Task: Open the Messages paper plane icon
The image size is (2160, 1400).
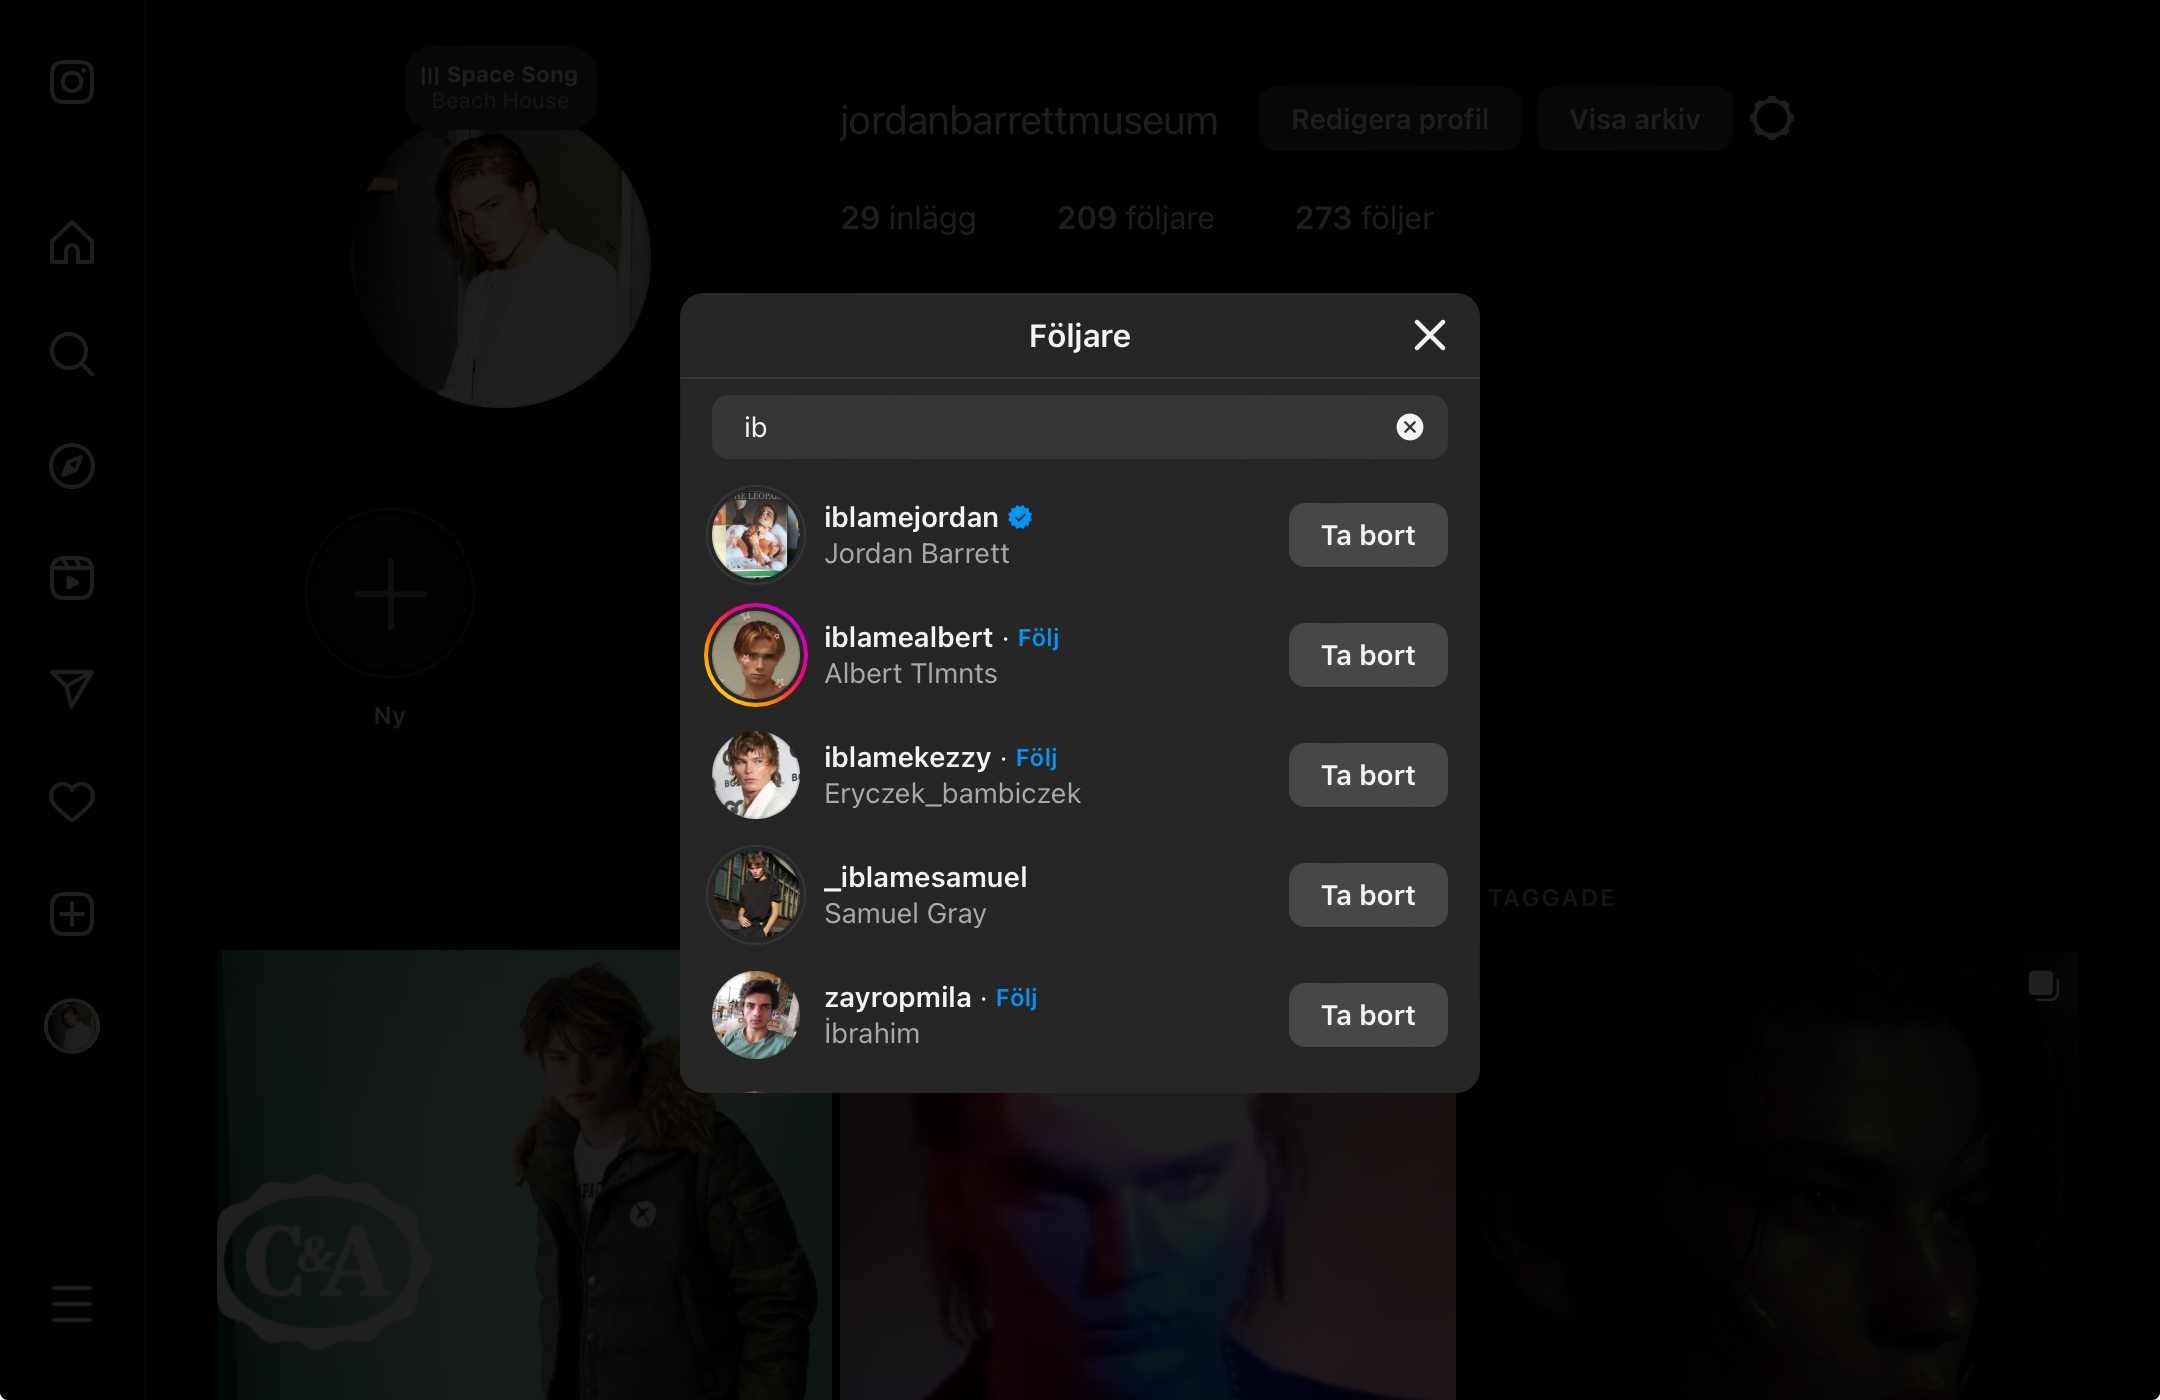Action: [x=72, y=690]
